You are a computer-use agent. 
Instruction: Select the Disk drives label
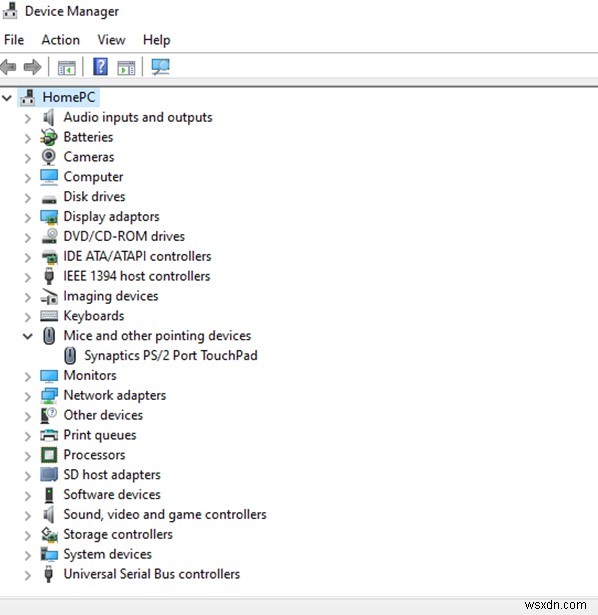[x=95, y=197]
